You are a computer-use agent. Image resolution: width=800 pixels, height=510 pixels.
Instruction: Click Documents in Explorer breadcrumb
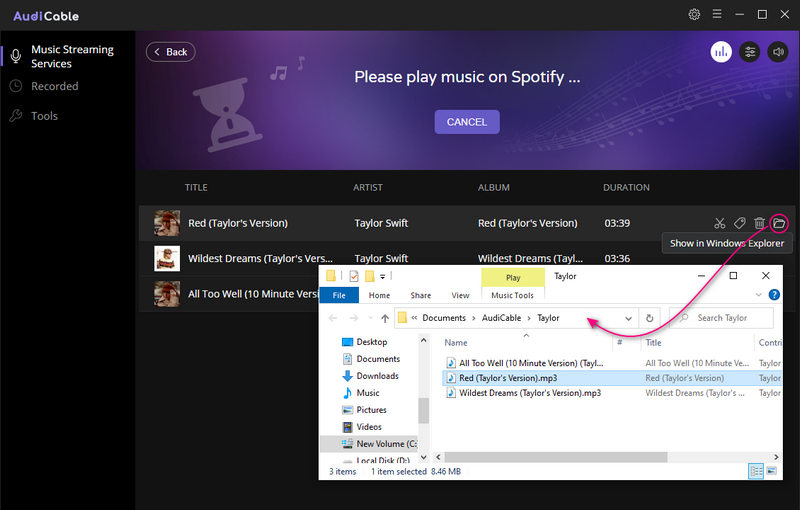(x=444, y=318)
